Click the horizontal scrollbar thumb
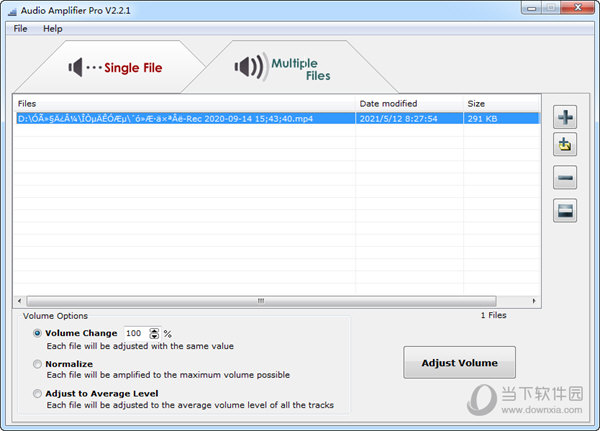Viewport: 600px width, 431px height. pyautogui.click(x=261, y=301)
